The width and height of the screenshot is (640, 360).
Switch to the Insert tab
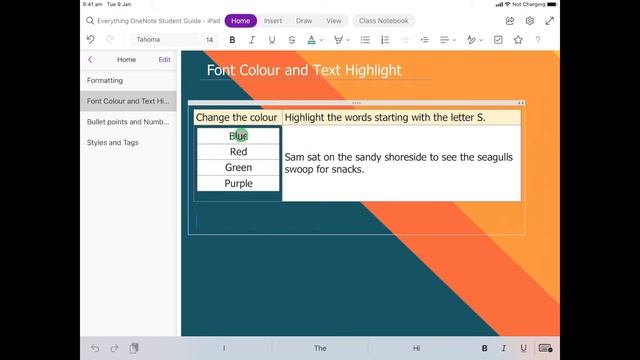click(273, 21)
